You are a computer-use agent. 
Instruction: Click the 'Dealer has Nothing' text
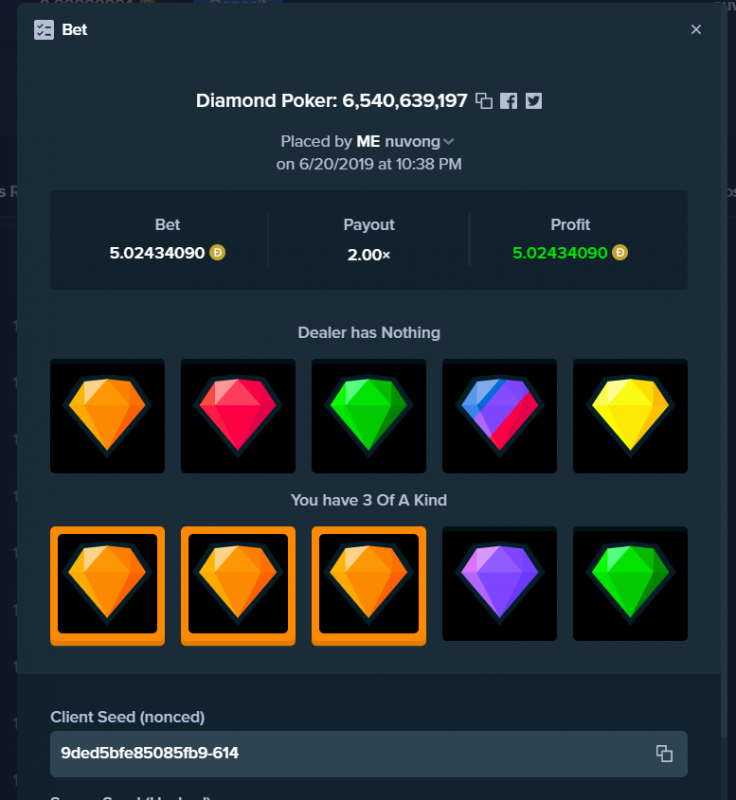369,333
